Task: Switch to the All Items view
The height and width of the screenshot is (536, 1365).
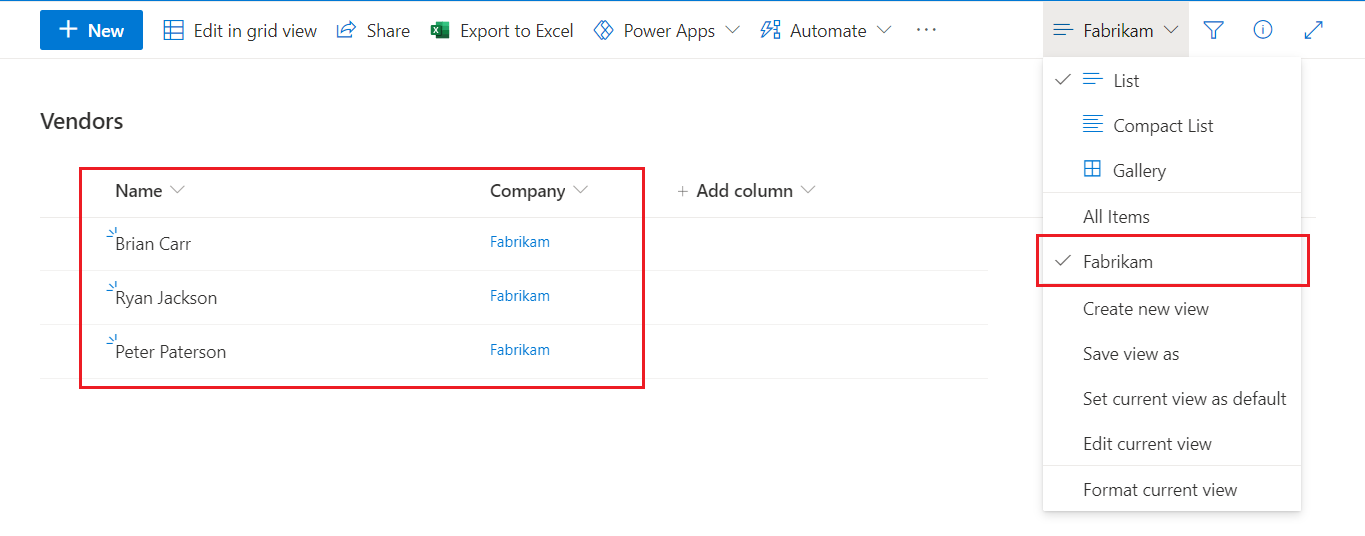Action: [x=1116, y=216]
